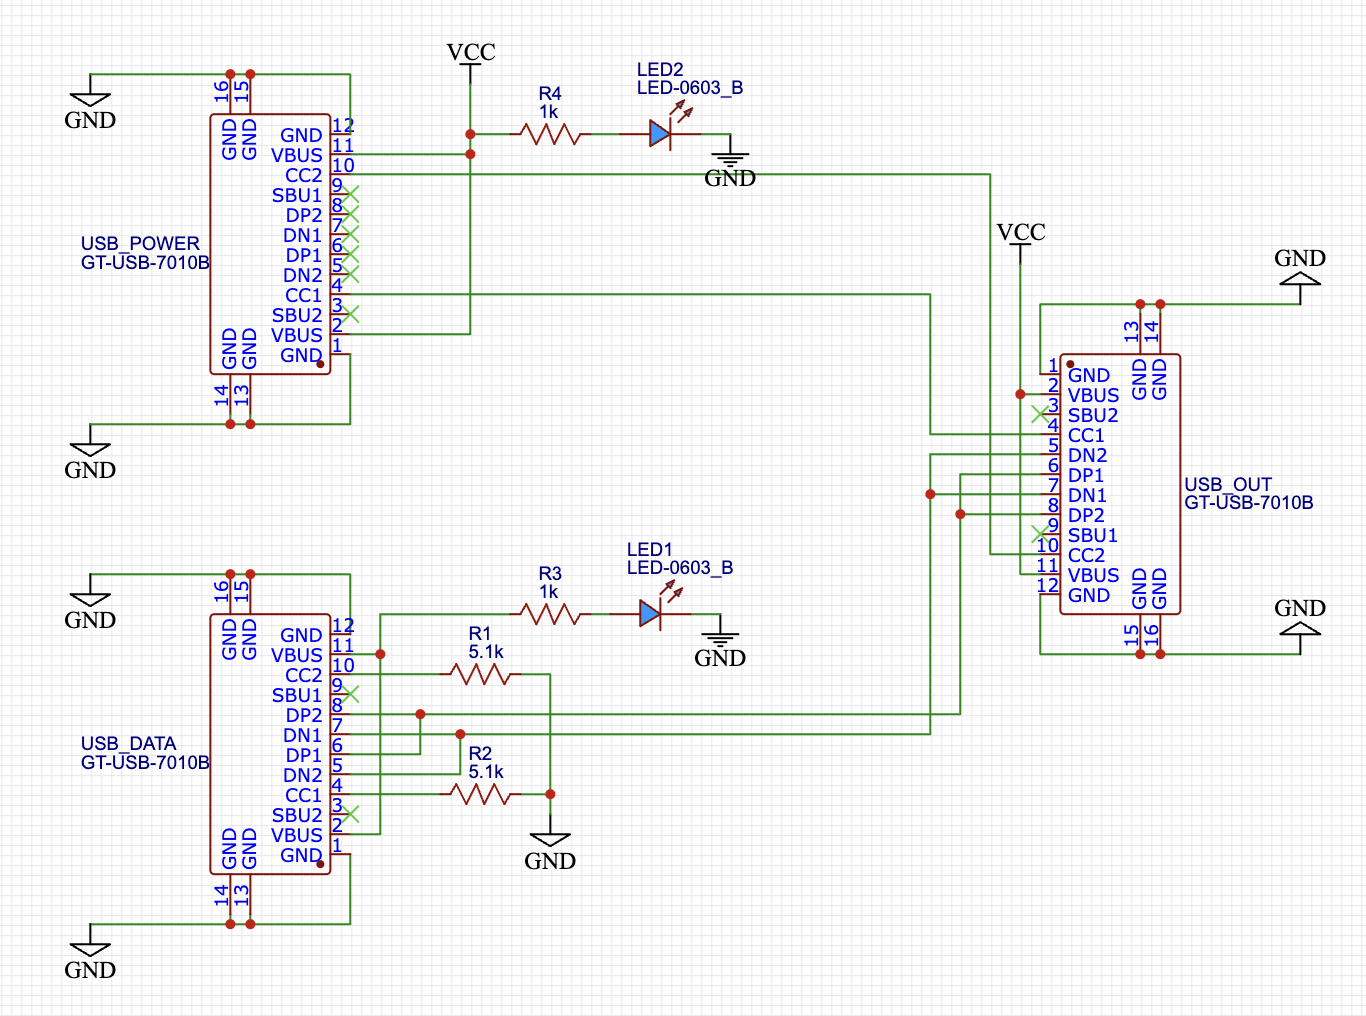Select the R2 resistor symbol
This screenshot has height=1016, width=1366.
480,794
